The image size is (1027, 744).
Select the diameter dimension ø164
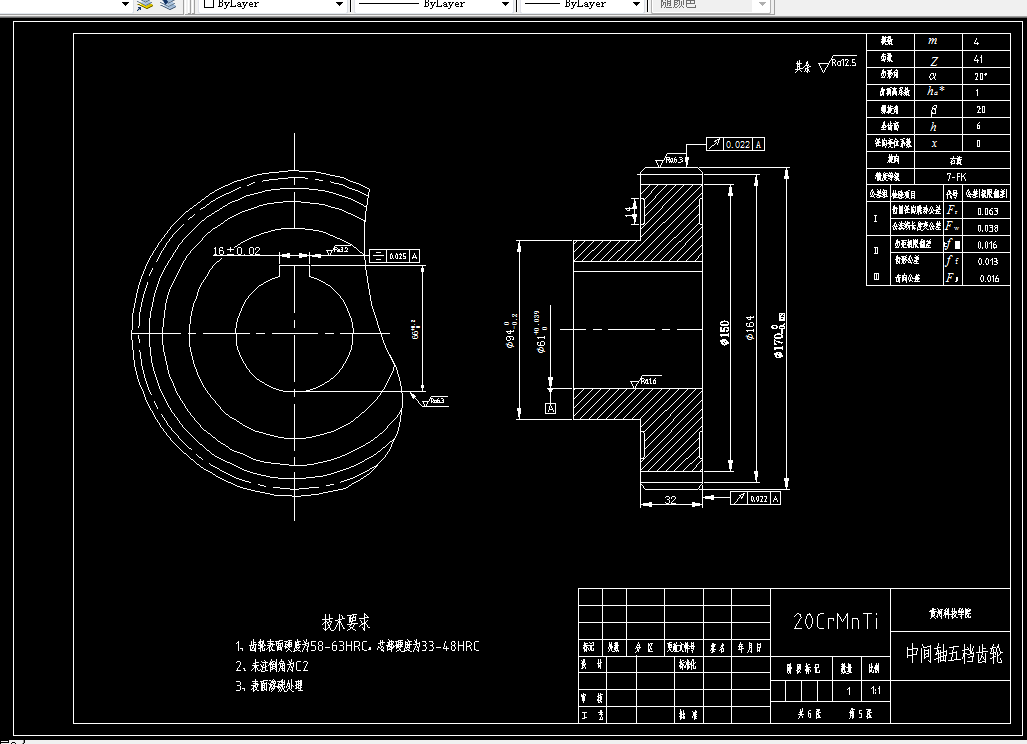[x=750, y=327]
